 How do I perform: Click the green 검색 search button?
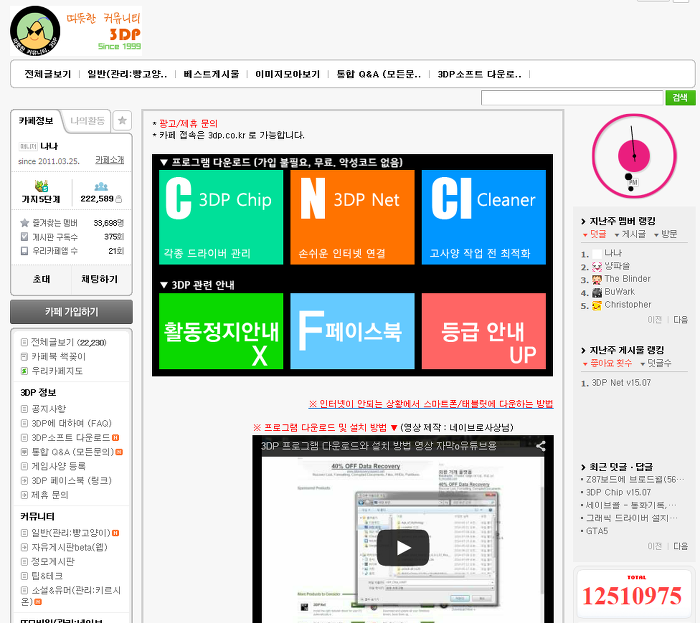coord(680,98)
